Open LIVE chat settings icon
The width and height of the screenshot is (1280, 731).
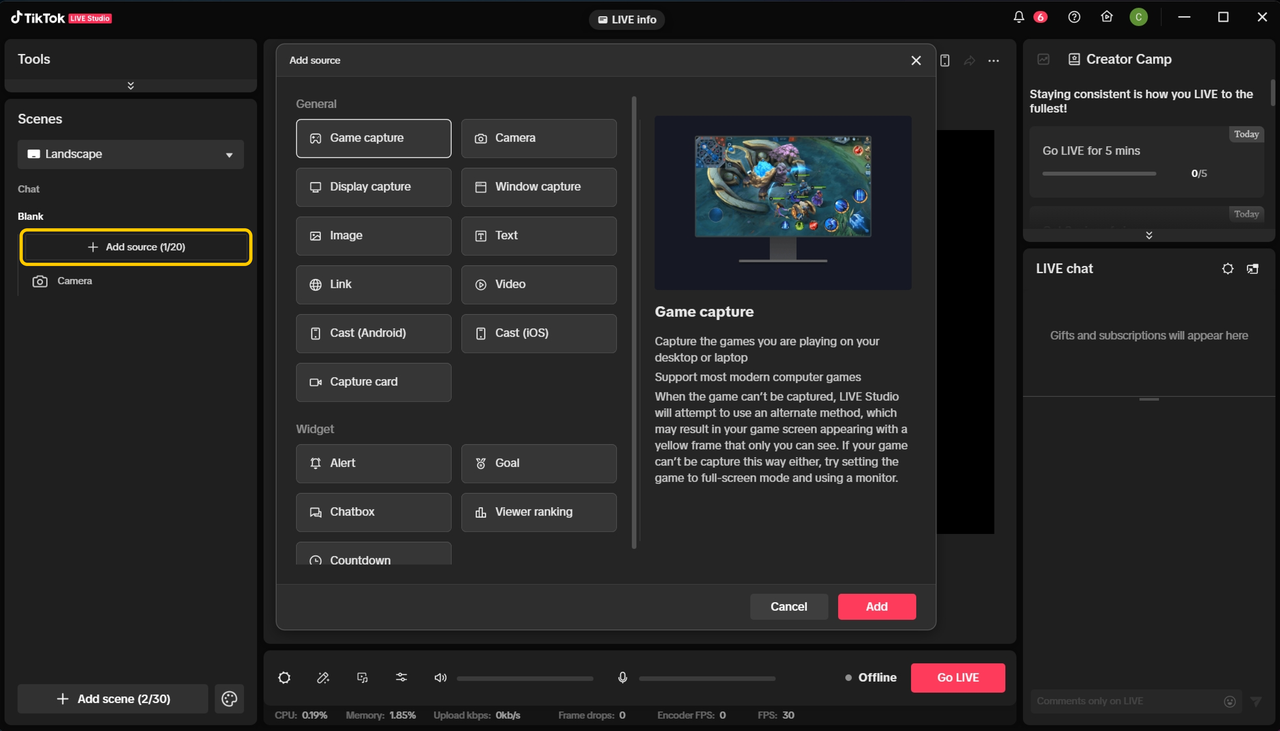(x=1228, y=269)
